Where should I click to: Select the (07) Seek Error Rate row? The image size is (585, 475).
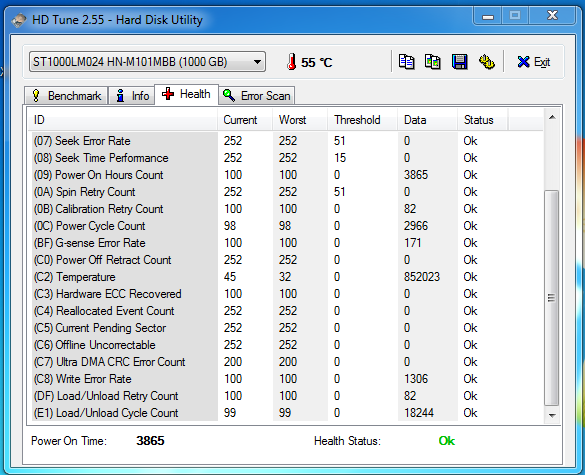[286, 141]
